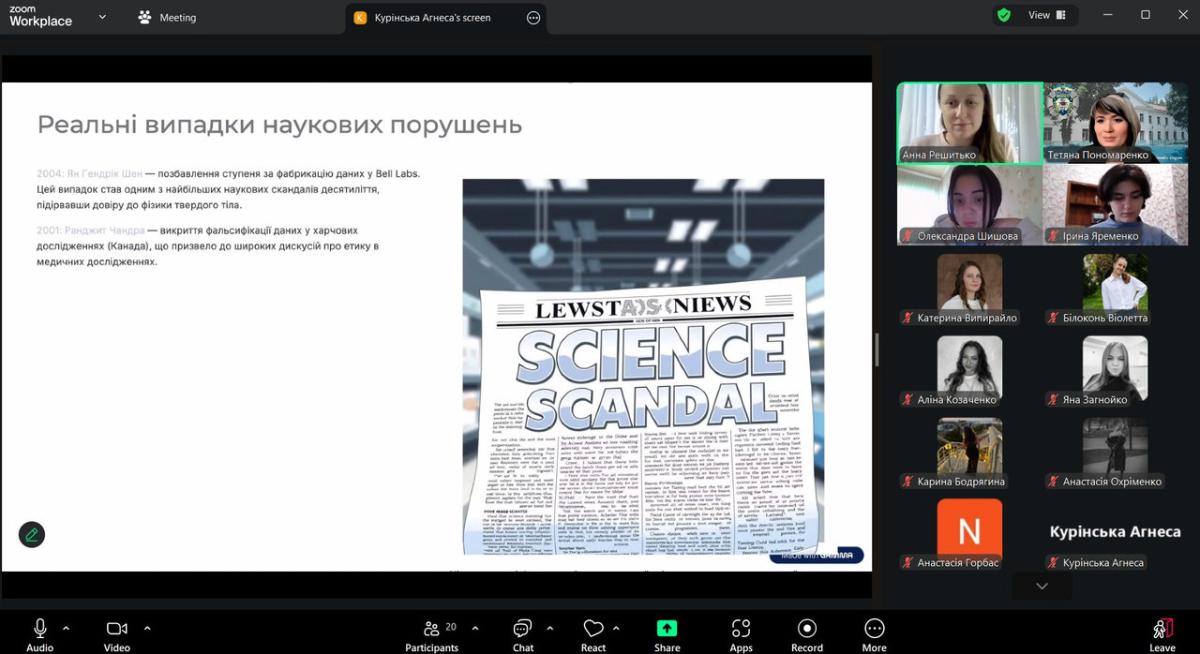Open the Apps menu
The height and width of the screenshot is (654, 1200).
pos(741,634)
